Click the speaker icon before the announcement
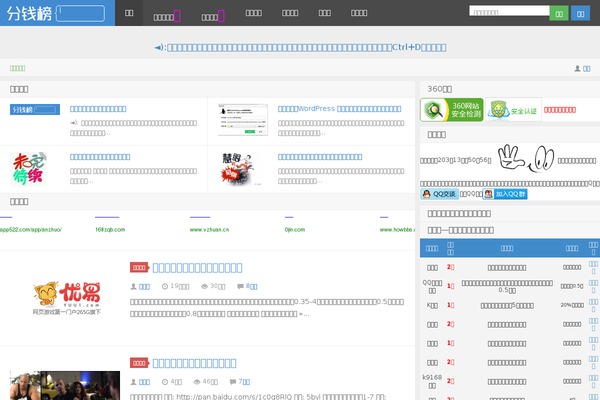This screenshot has width=600, height=400. coord(159,48)
